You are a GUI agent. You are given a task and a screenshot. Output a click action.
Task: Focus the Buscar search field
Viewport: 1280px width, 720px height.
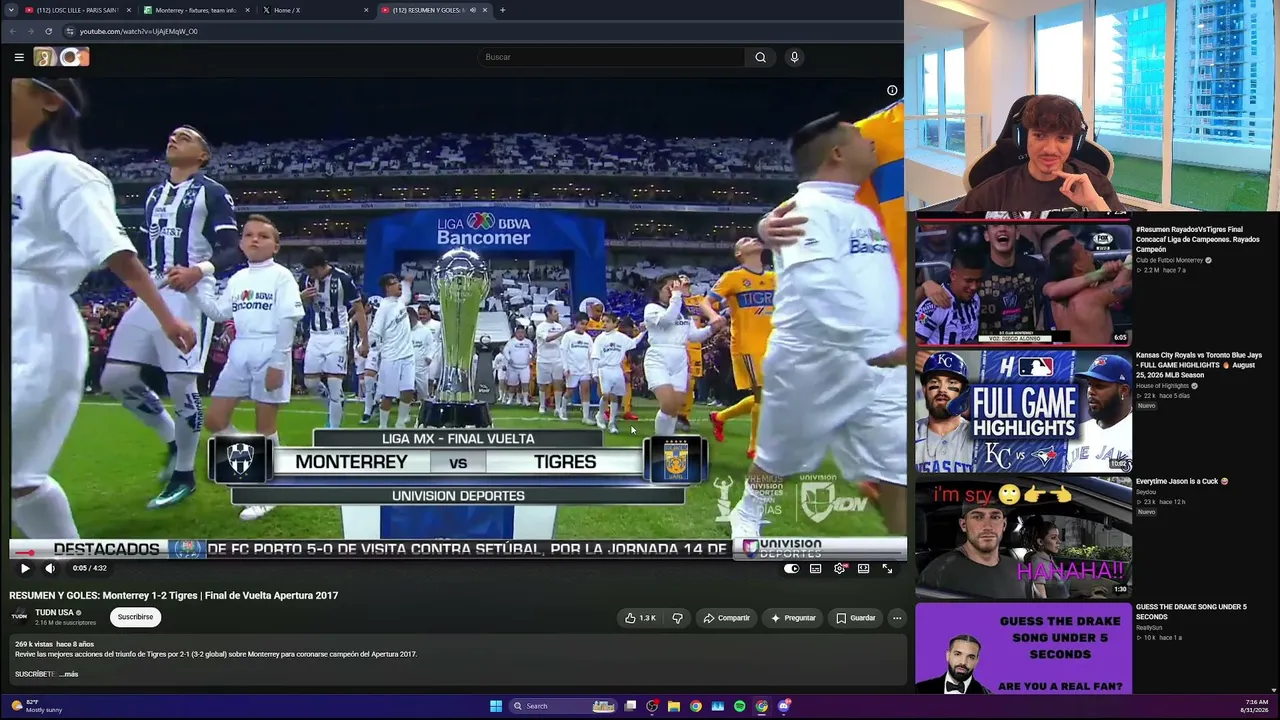coord(610,57)
